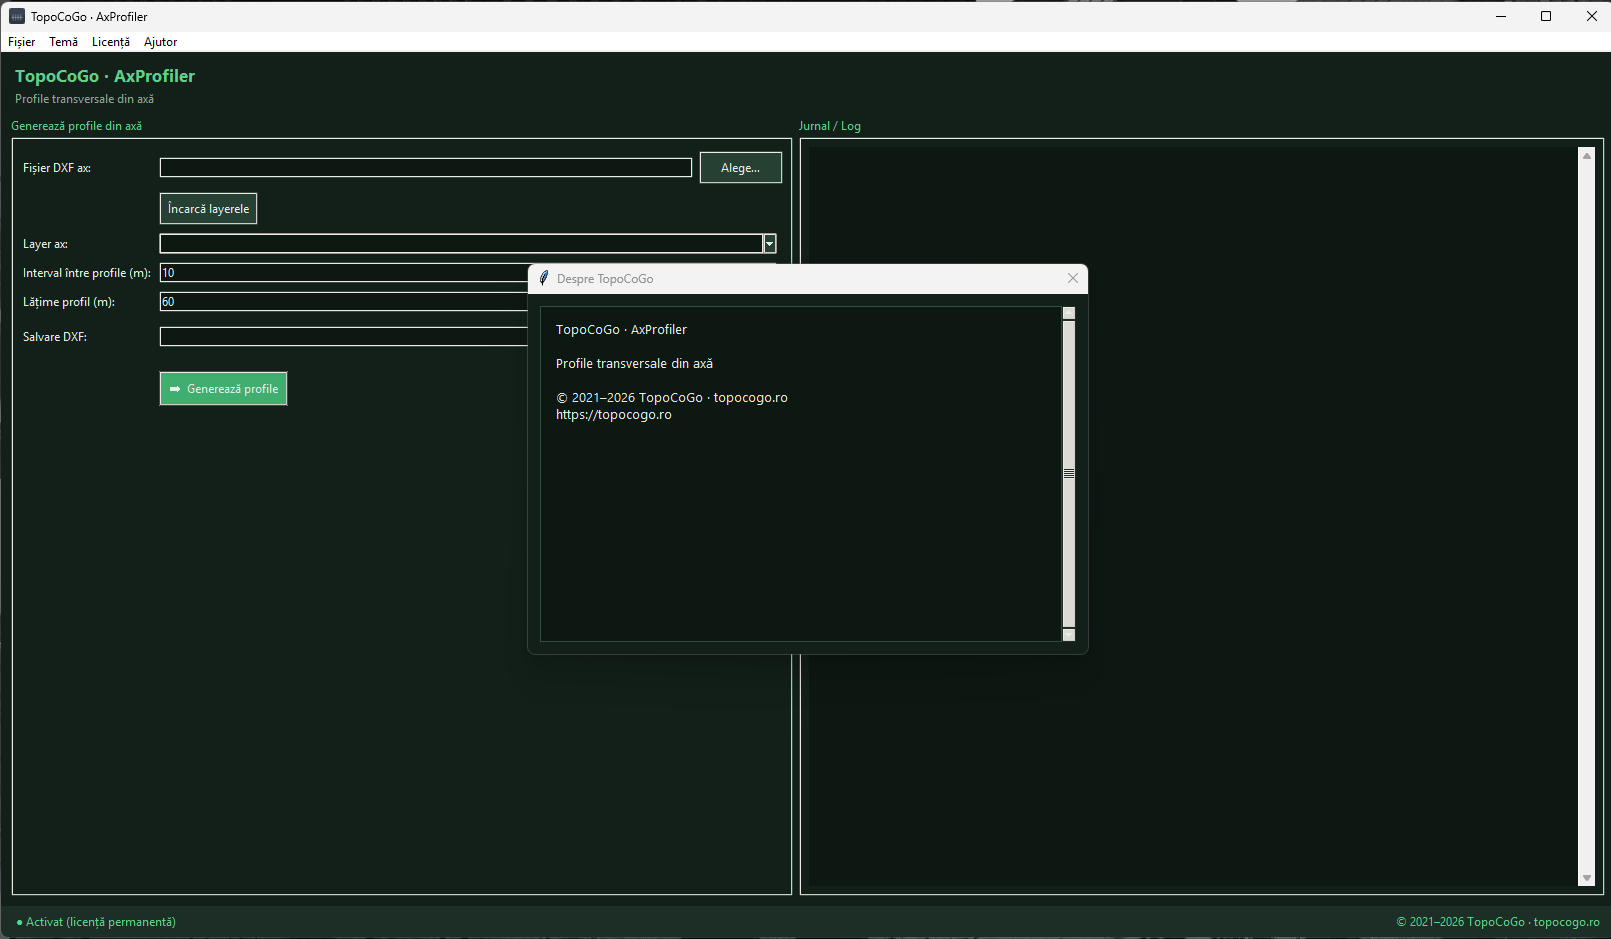Focus the Fișier DXF ax input field
Image resolution: width=1611 pixels, height=939 pixels.
tap(426, 167)
